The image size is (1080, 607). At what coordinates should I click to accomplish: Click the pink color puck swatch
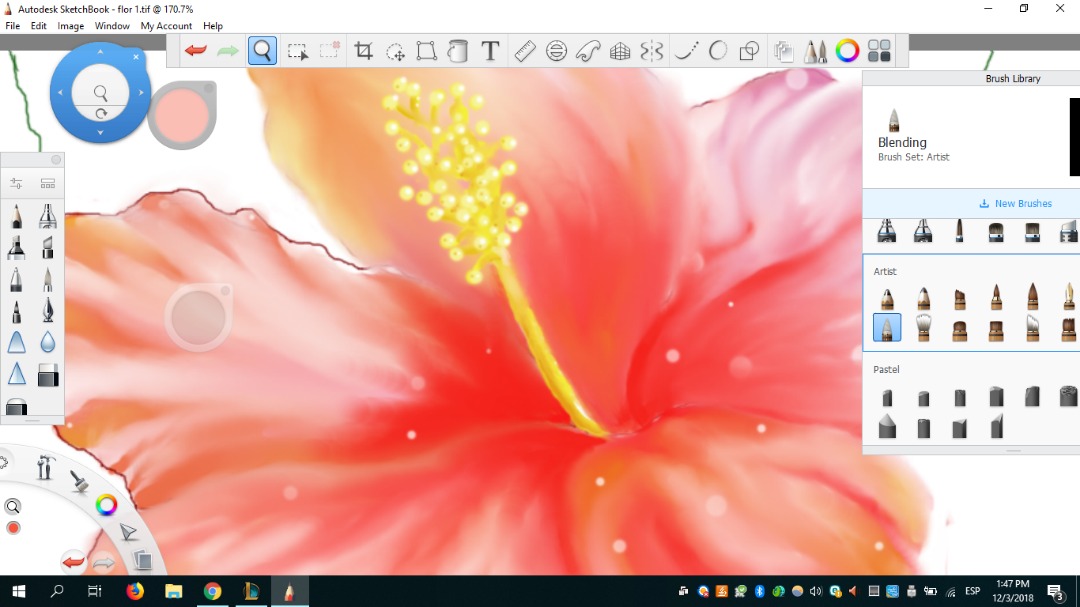pos(182,116)
